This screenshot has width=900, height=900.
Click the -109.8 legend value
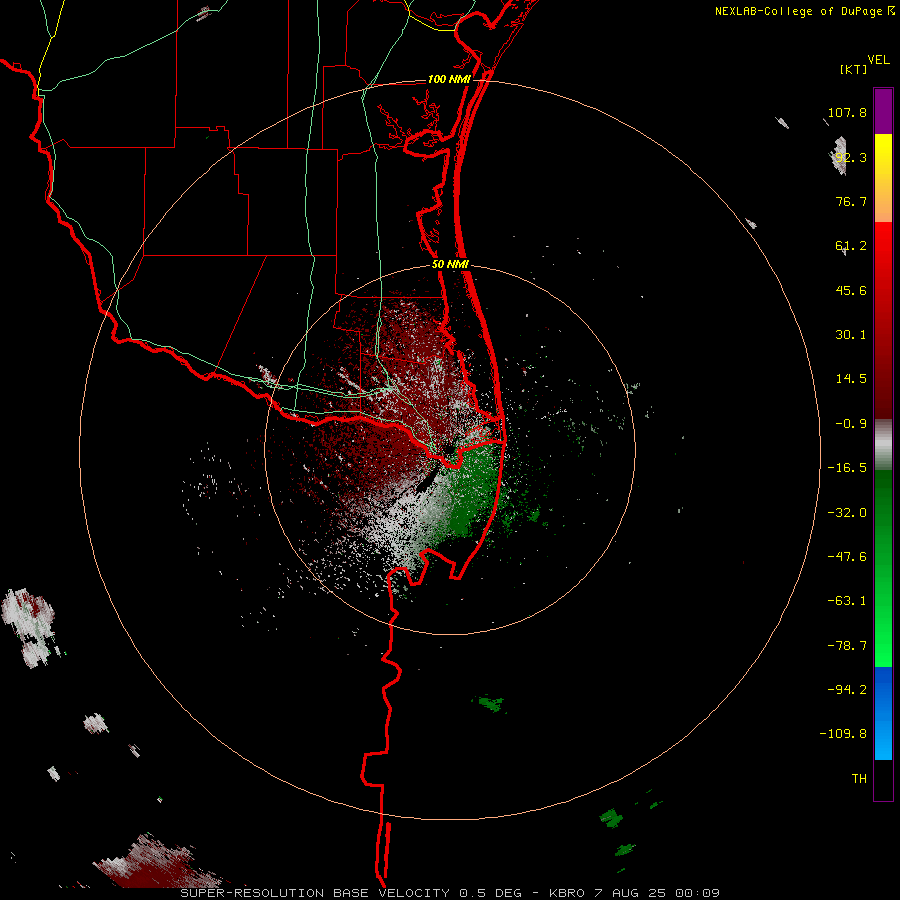(843, 734)
